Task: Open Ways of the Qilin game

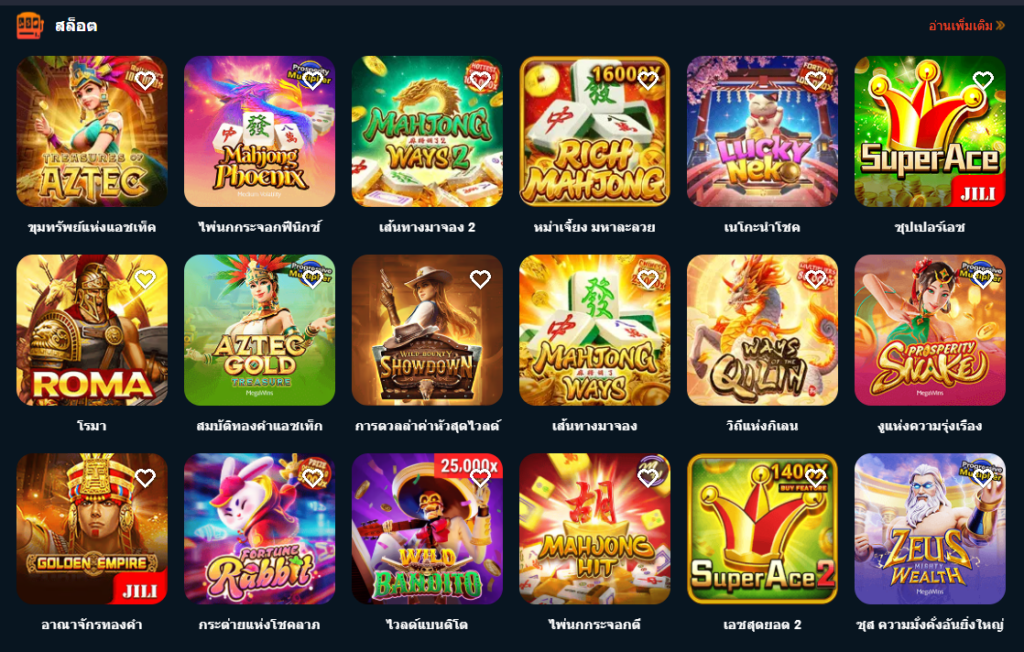Action: coord(762,330)
